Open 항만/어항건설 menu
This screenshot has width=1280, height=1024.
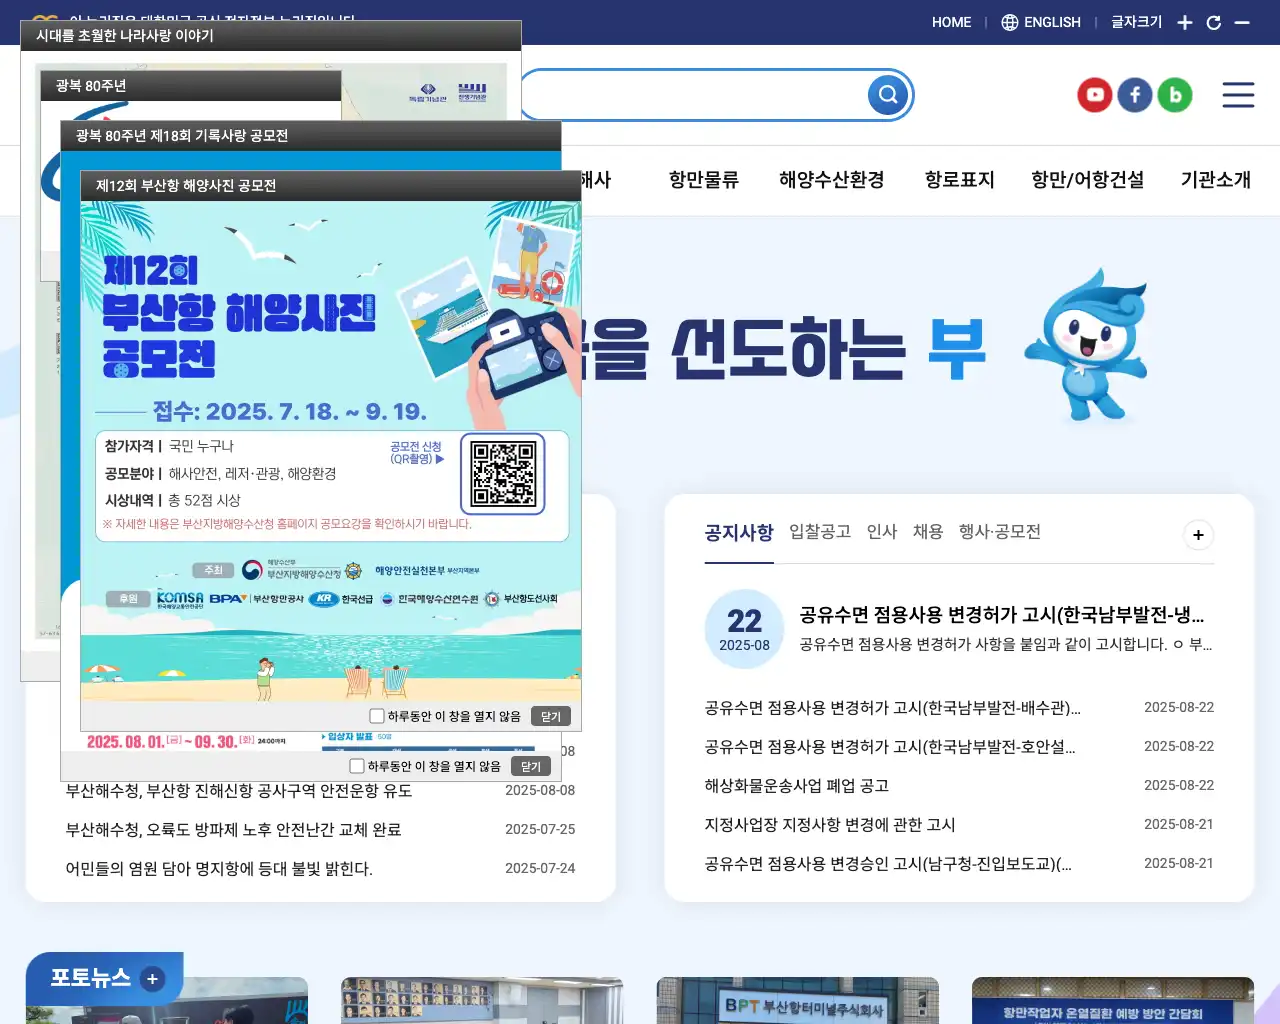(x=1088, y=180)
